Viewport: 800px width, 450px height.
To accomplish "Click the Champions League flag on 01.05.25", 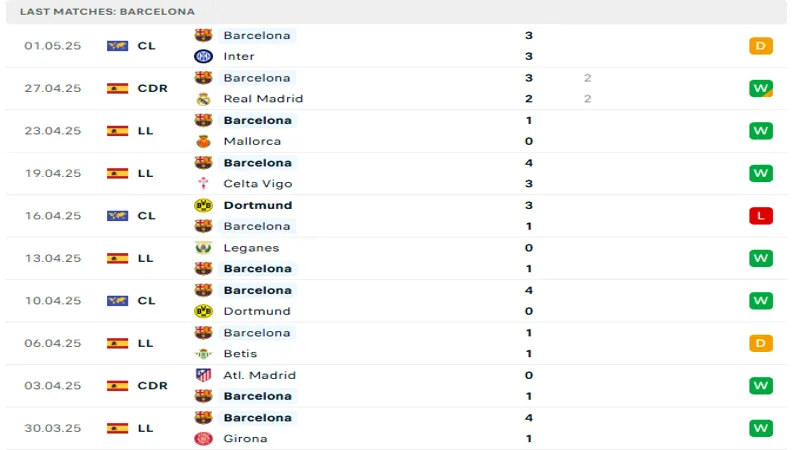I will coord(118,46).
